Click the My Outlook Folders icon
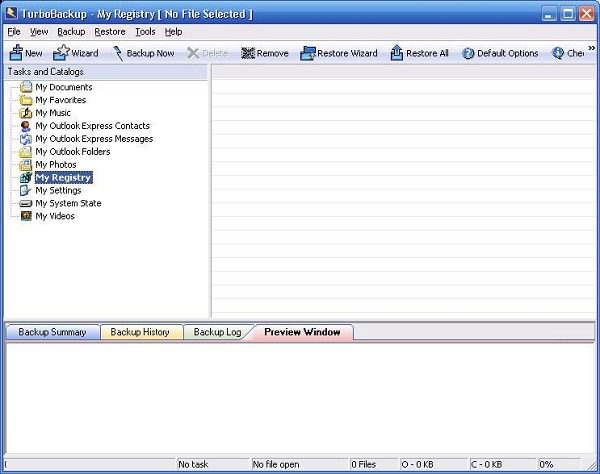The height and width of the screenshot is (474, 600). pyautogui.click(x=26, y=152)
